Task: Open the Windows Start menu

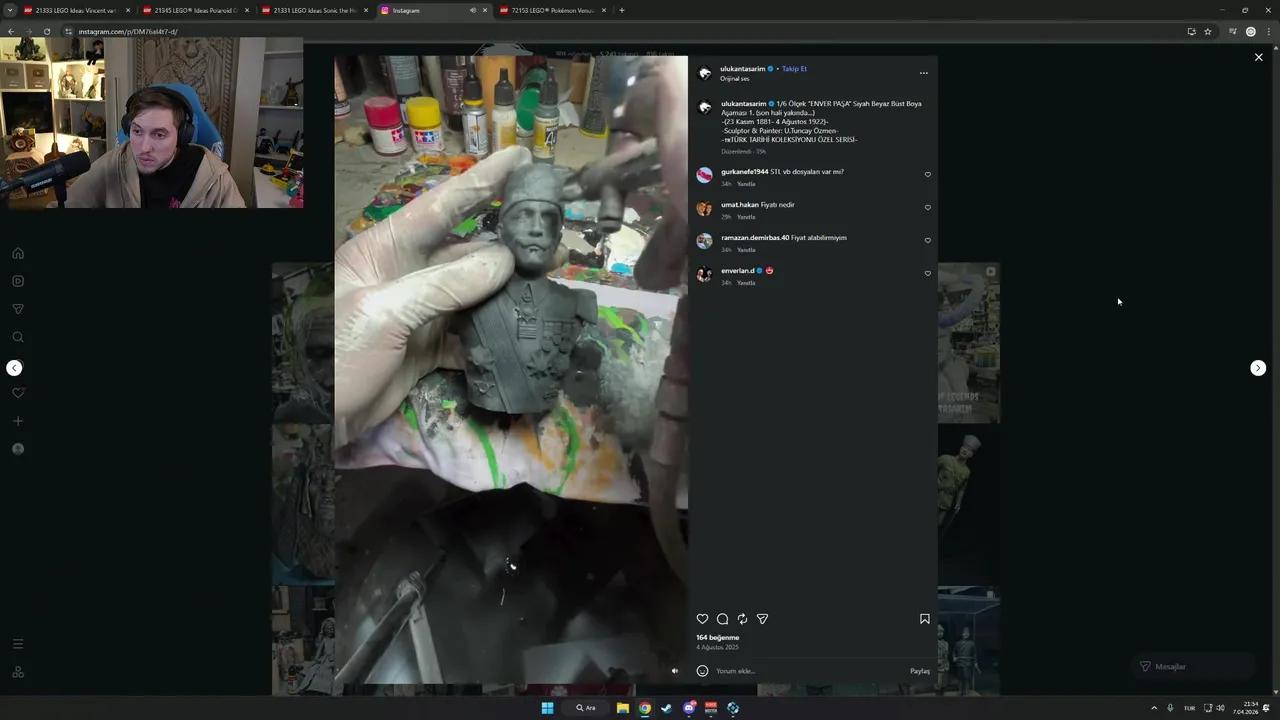Action: tap(547, 708)
